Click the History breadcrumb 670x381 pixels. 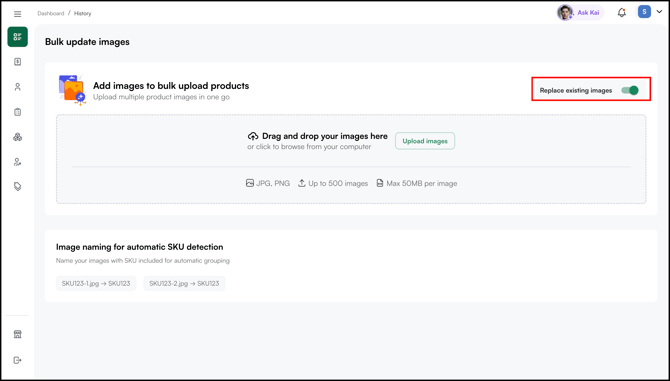pos(82,13)
